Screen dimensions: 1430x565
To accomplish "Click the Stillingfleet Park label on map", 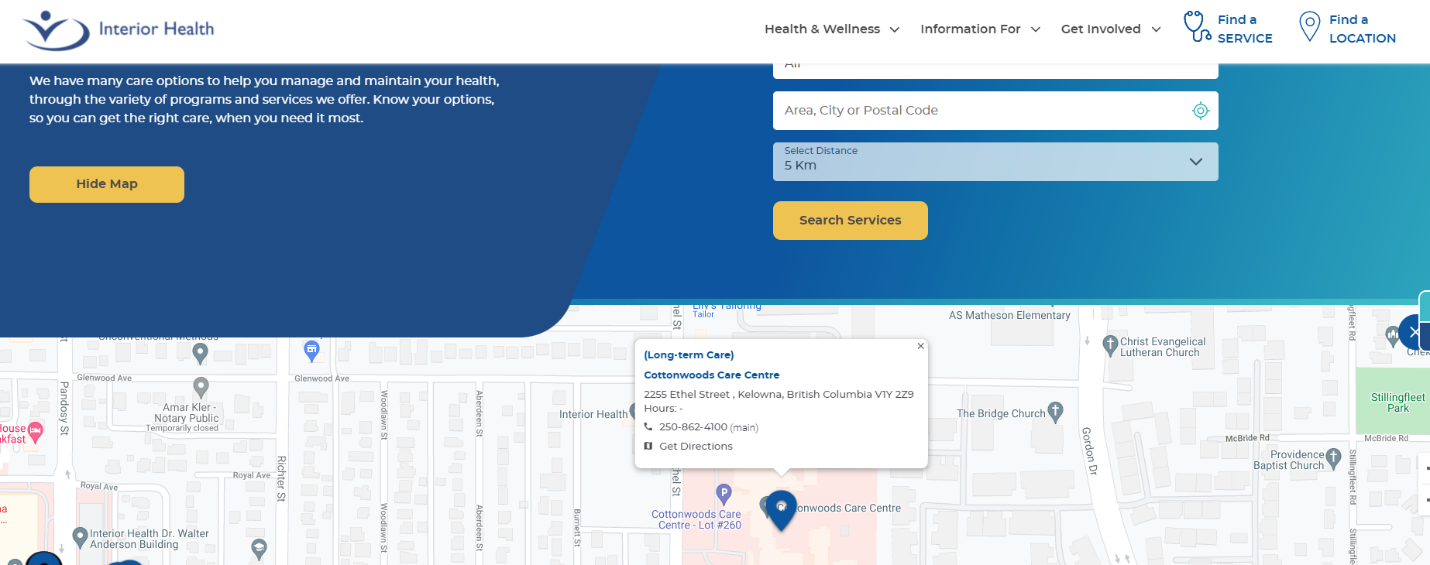I will (1398, 402).
